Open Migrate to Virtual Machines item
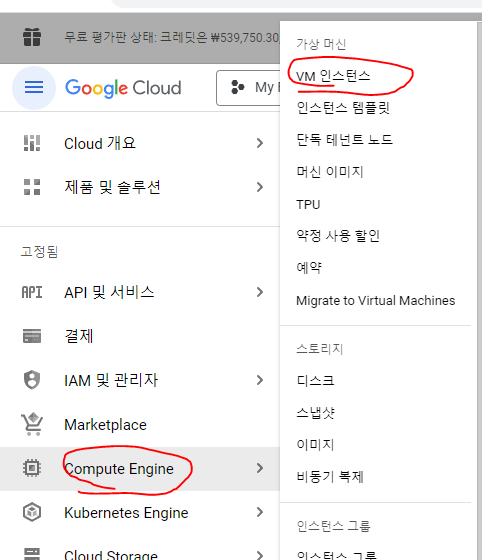 (376, 301)
